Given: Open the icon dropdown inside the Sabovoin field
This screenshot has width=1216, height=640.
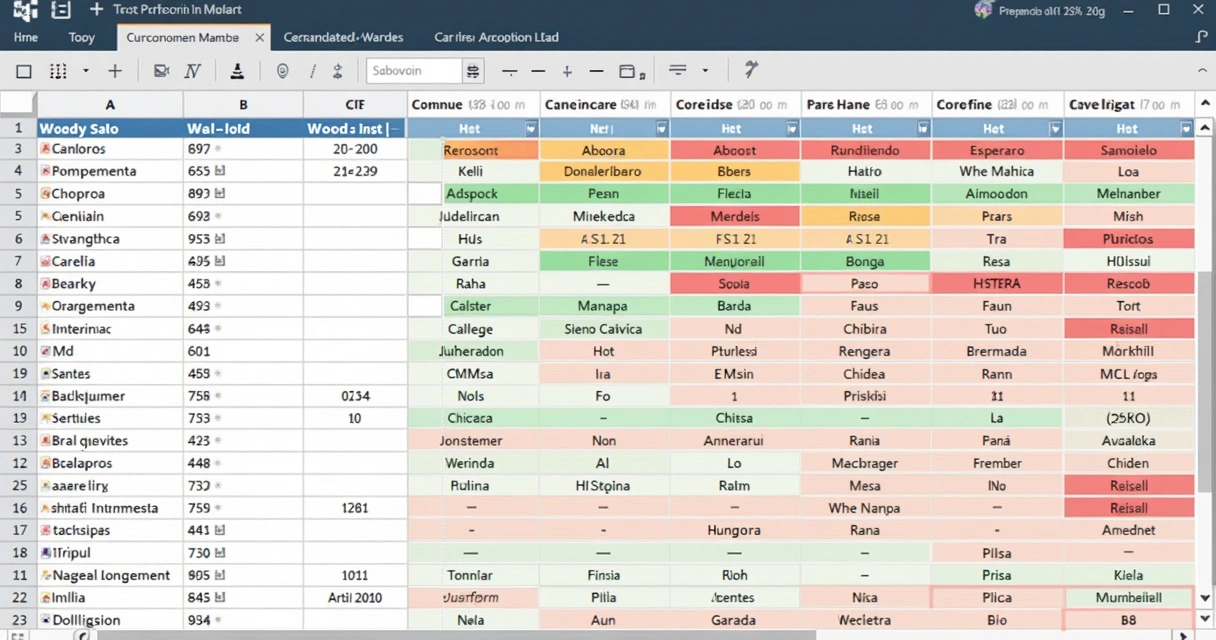Looking at the screenshot, I should 472,70.
